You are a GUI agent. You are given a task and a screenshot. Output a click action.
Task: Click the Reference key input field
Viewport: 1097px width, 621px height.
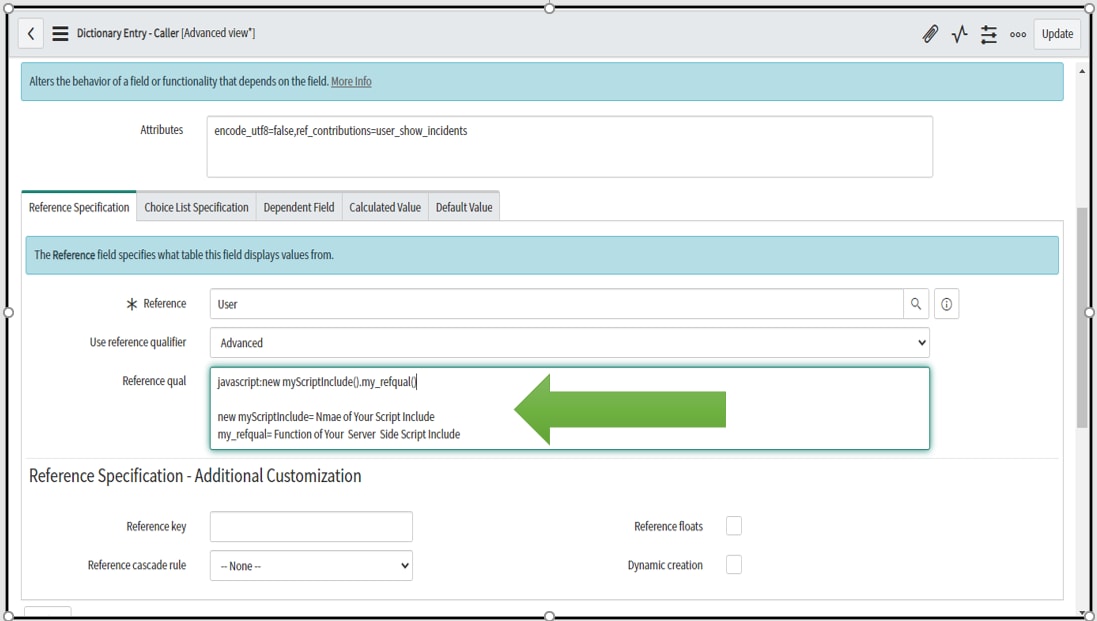(x=310, y=526)
